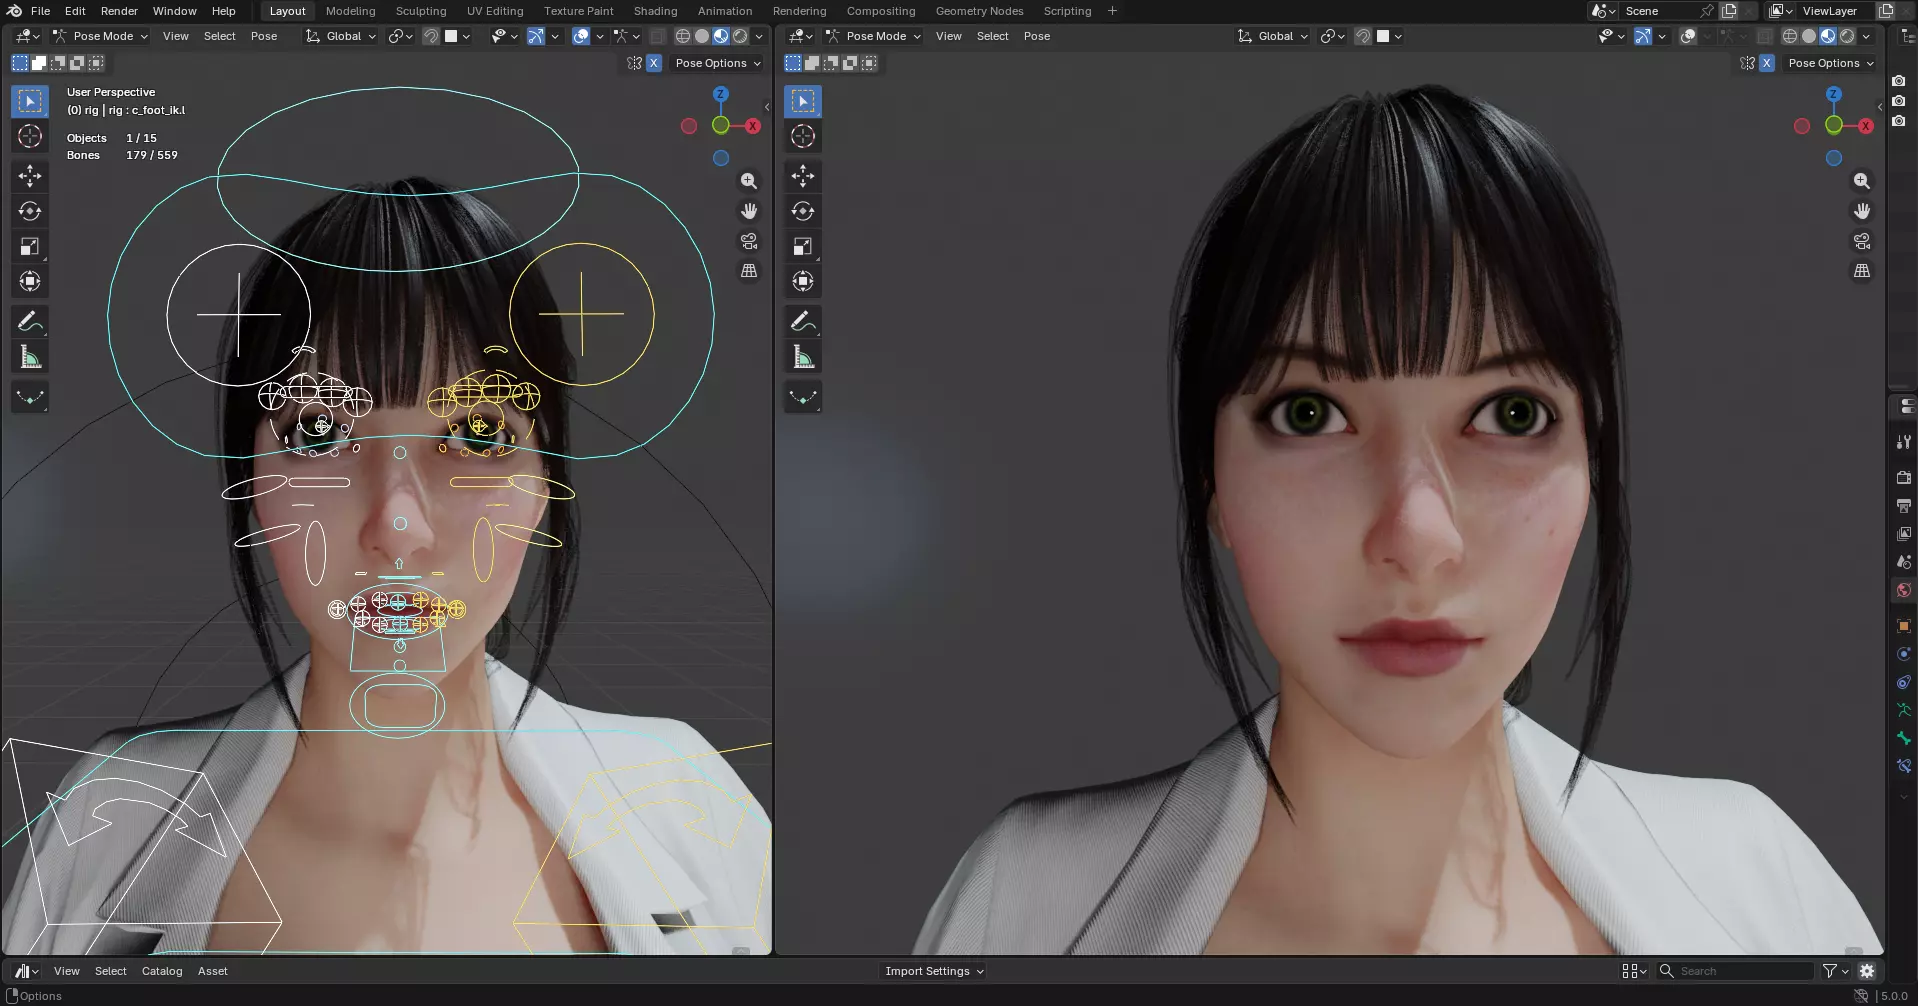Select the Annotate tool in left viewport
This screenshot has width=1918, height=1006.
pos(30,322)
